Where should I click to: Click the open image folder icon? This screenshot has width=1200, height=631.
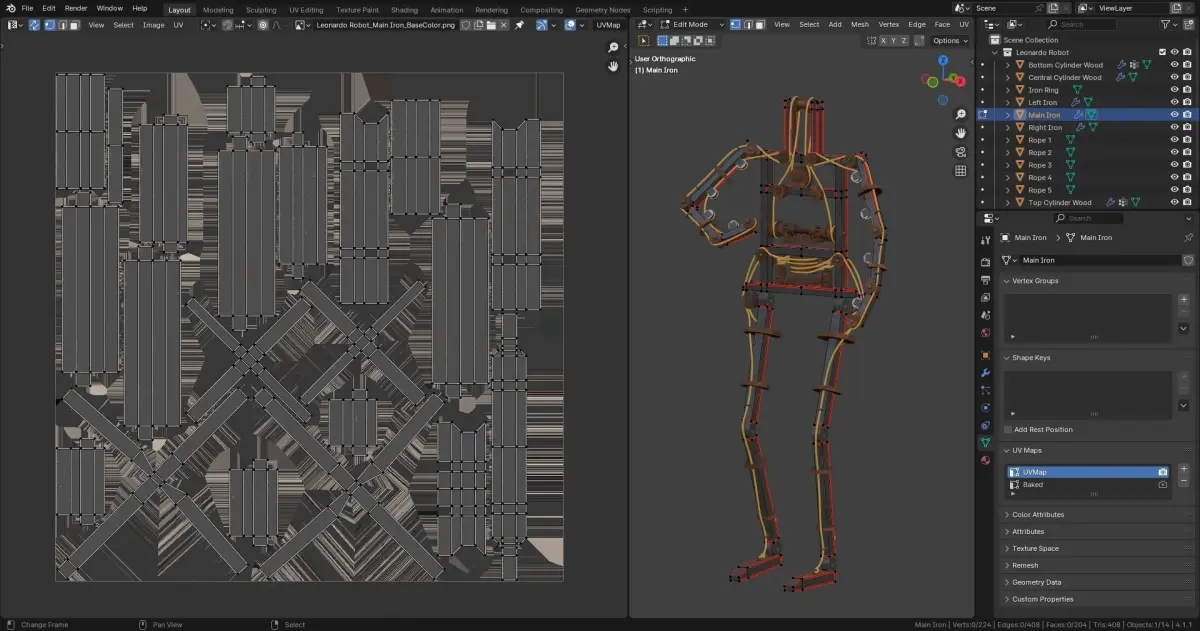[x=491, y=24]
